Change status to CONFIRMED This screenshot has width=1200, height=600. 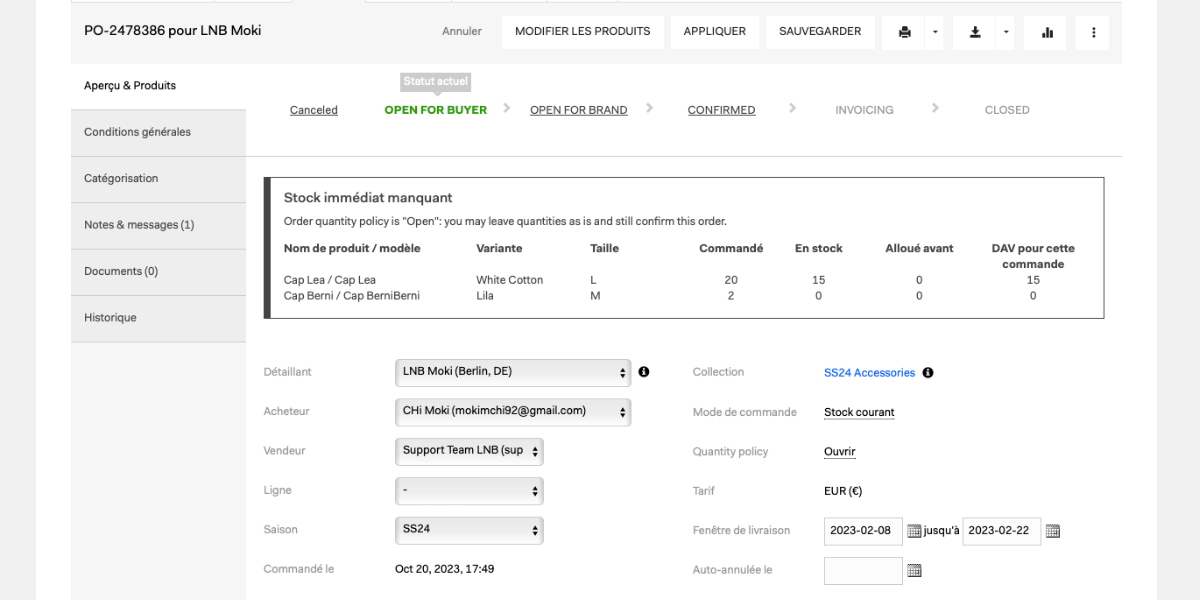click(721, 110)
